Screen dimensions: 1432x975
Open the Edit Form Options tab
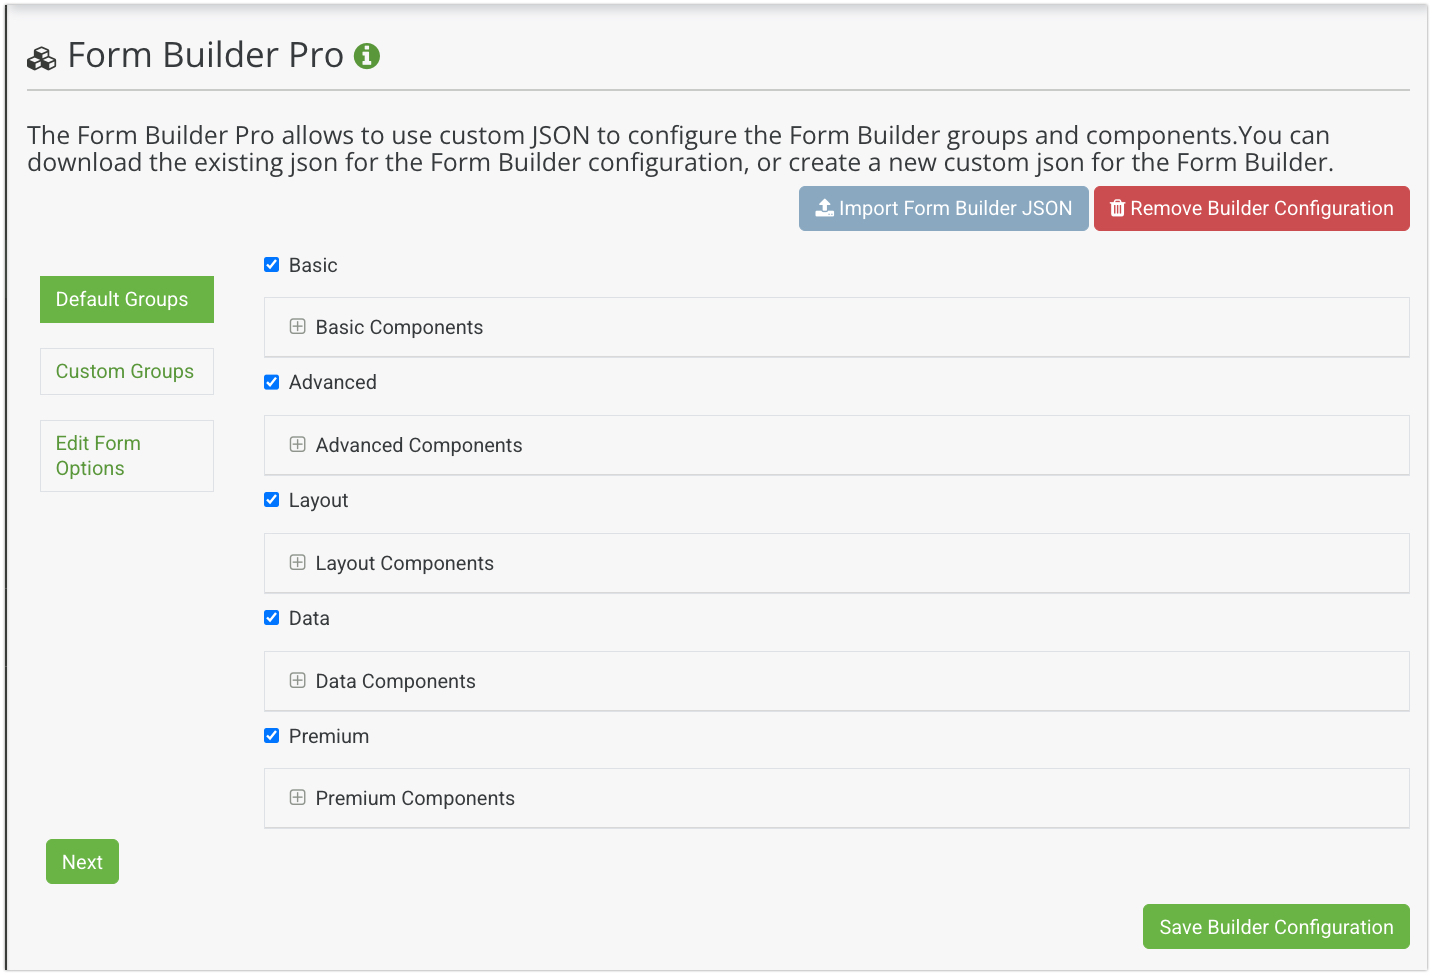(127, 456)
